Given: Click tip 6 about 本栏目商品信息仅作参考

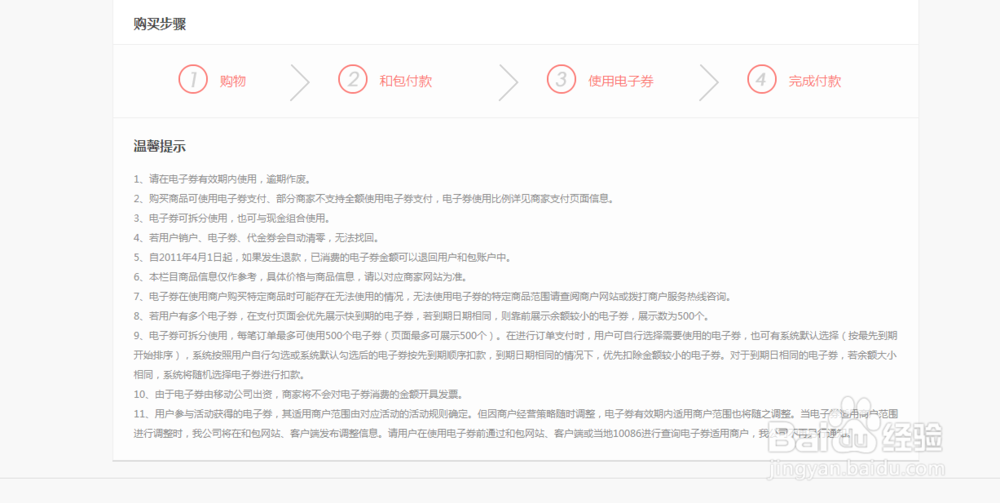Looking at the screenshot, I should (x=300, y=277).
